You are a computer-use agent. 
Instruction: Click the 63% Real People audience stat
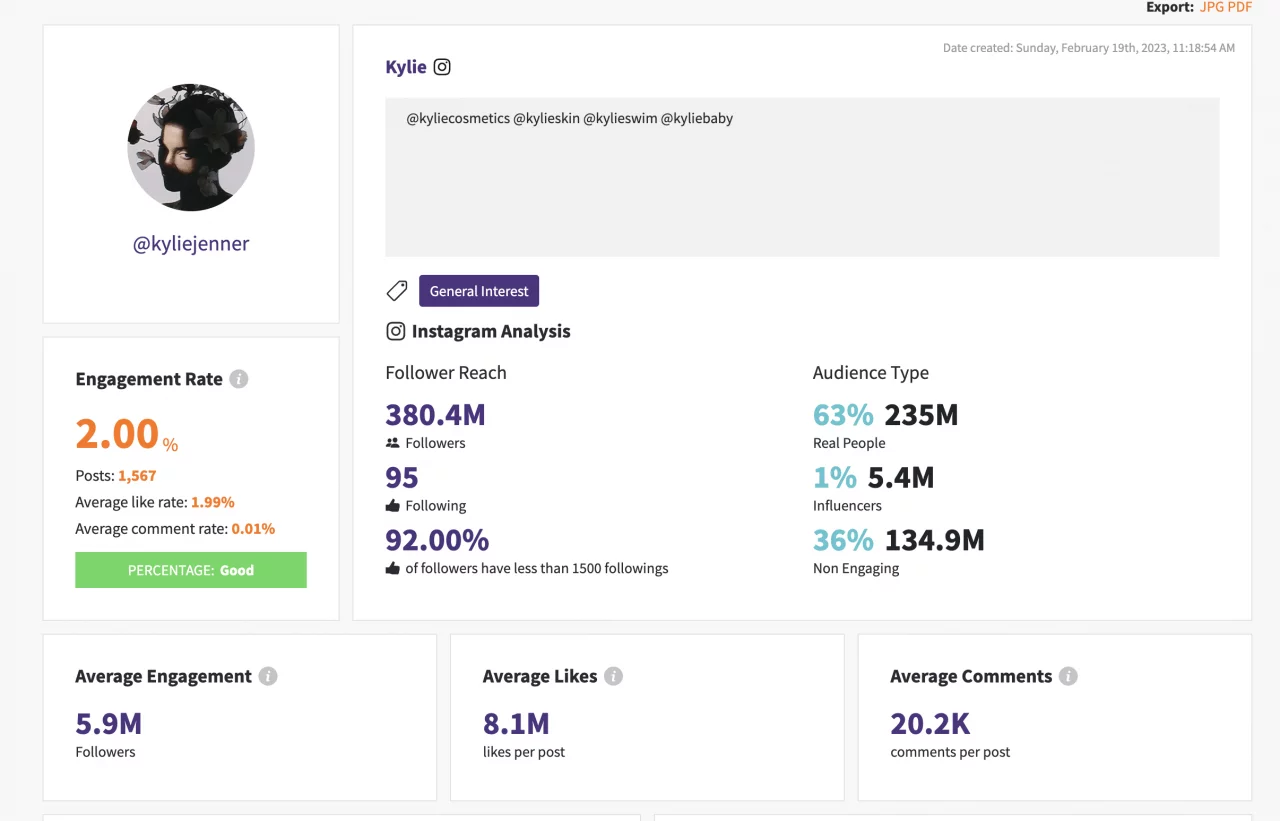(843, 414)
